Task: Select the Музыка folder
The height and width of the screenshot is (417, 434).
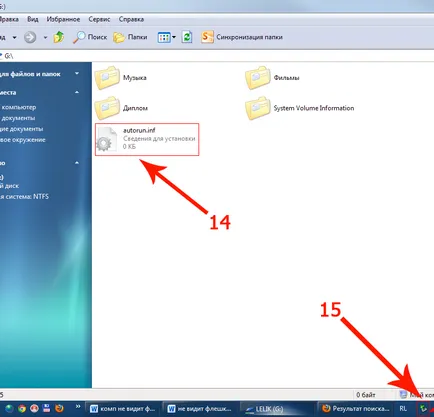Action: point(121,78)
